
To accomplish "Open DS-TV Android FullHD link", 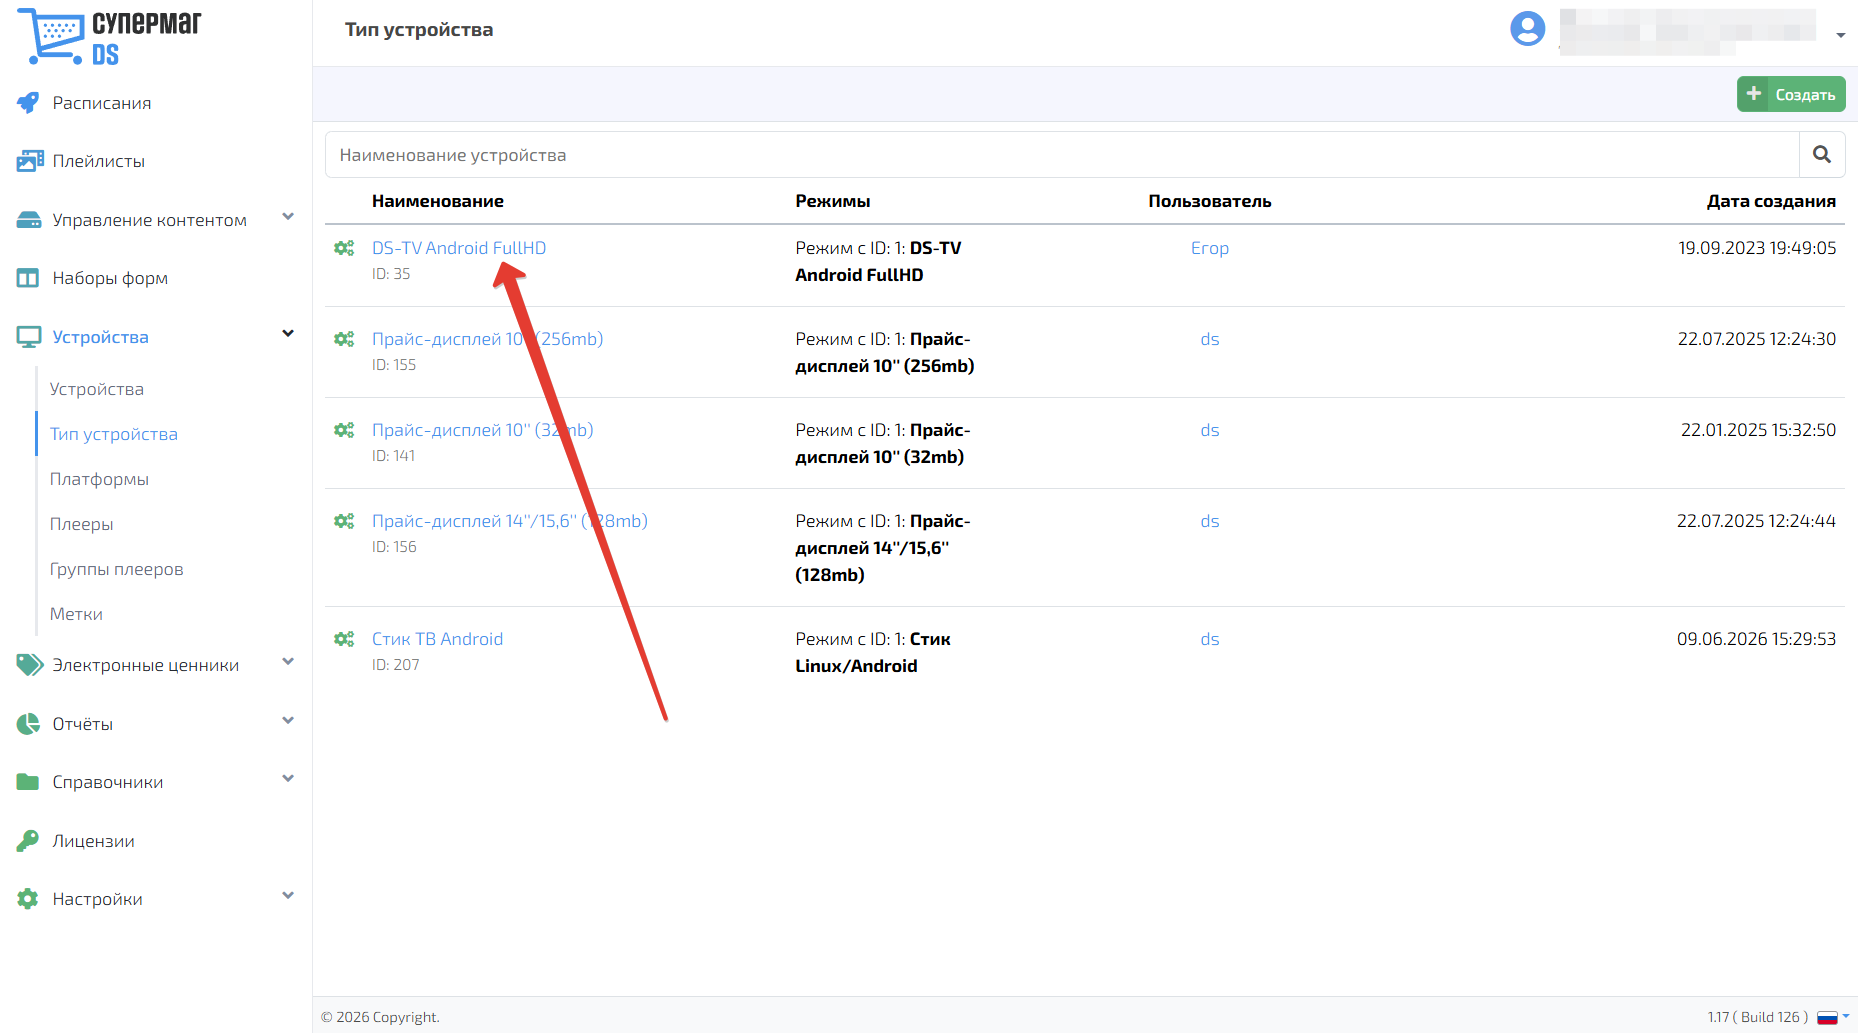I will 459,248.
